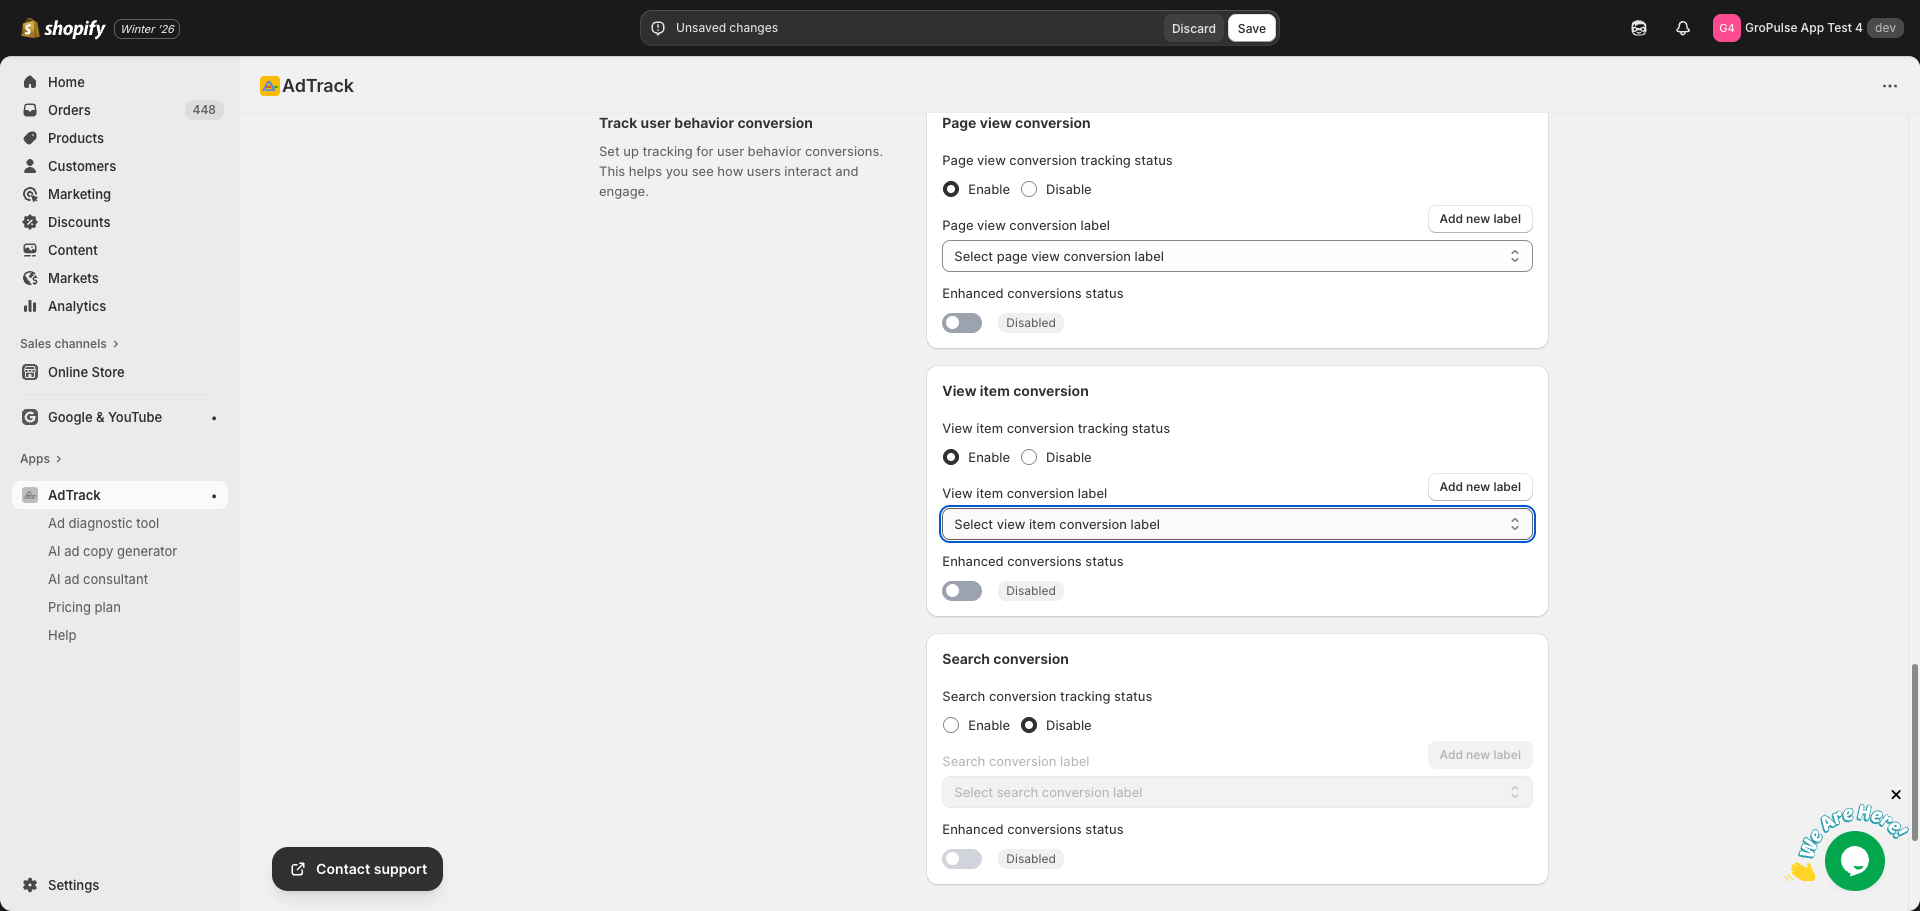Open the Settings gear
Viewport: 1920px width, 911px height.
[x=73, y=885]
